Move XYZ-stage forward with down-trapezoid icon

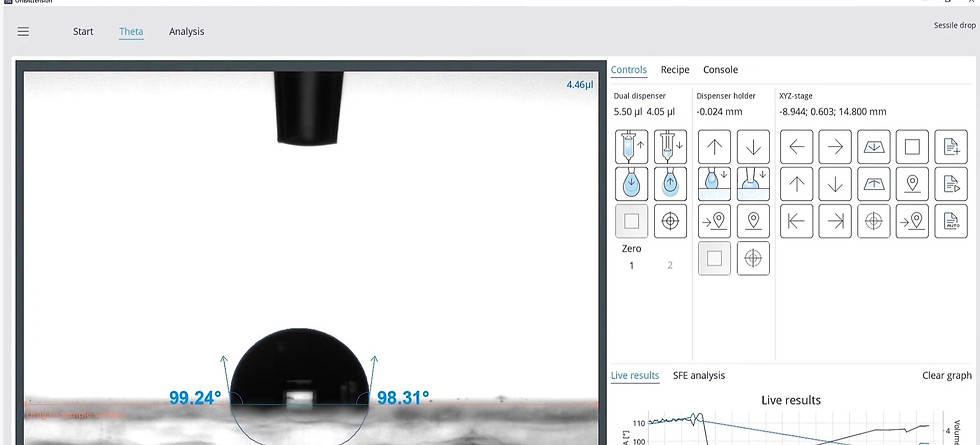coord(874,146)
